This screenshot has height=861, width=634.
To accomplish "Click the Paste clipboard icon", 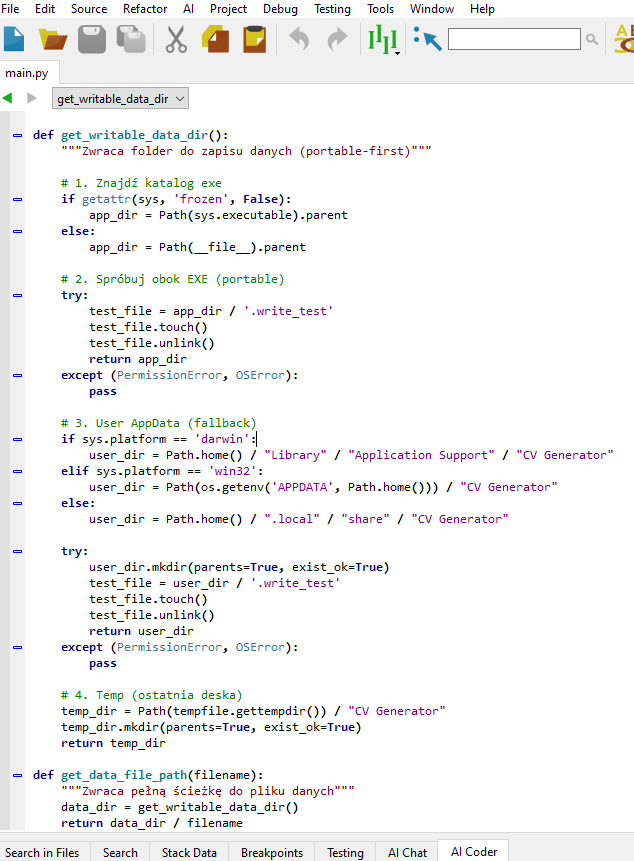I will pos(255,40).
